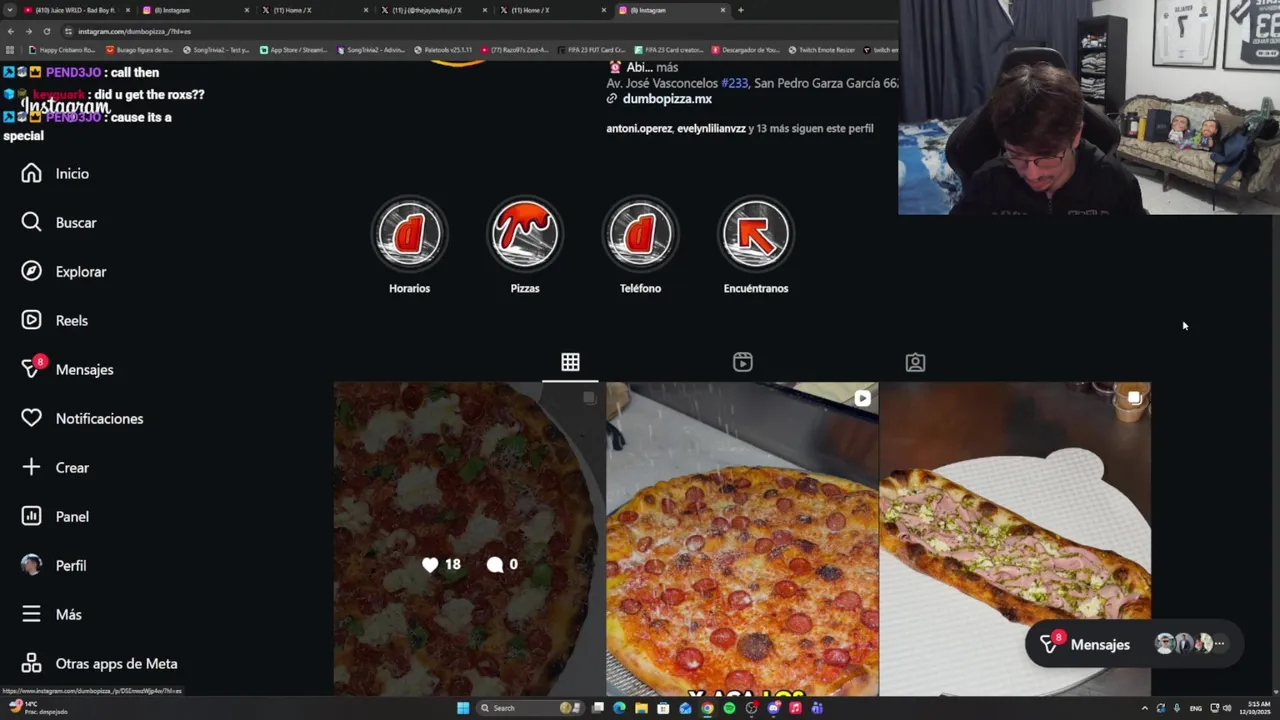Screen dimensions: 1280x720
Task: Open the Horarios story highlight
Action: tap(409, 235)
